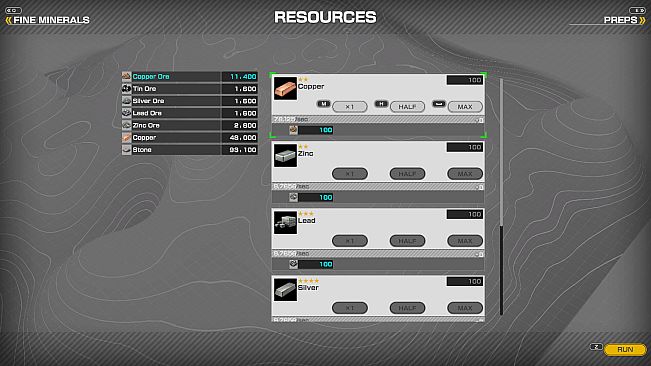Go back to the FINE MINERALS tab

pos(47,20)
